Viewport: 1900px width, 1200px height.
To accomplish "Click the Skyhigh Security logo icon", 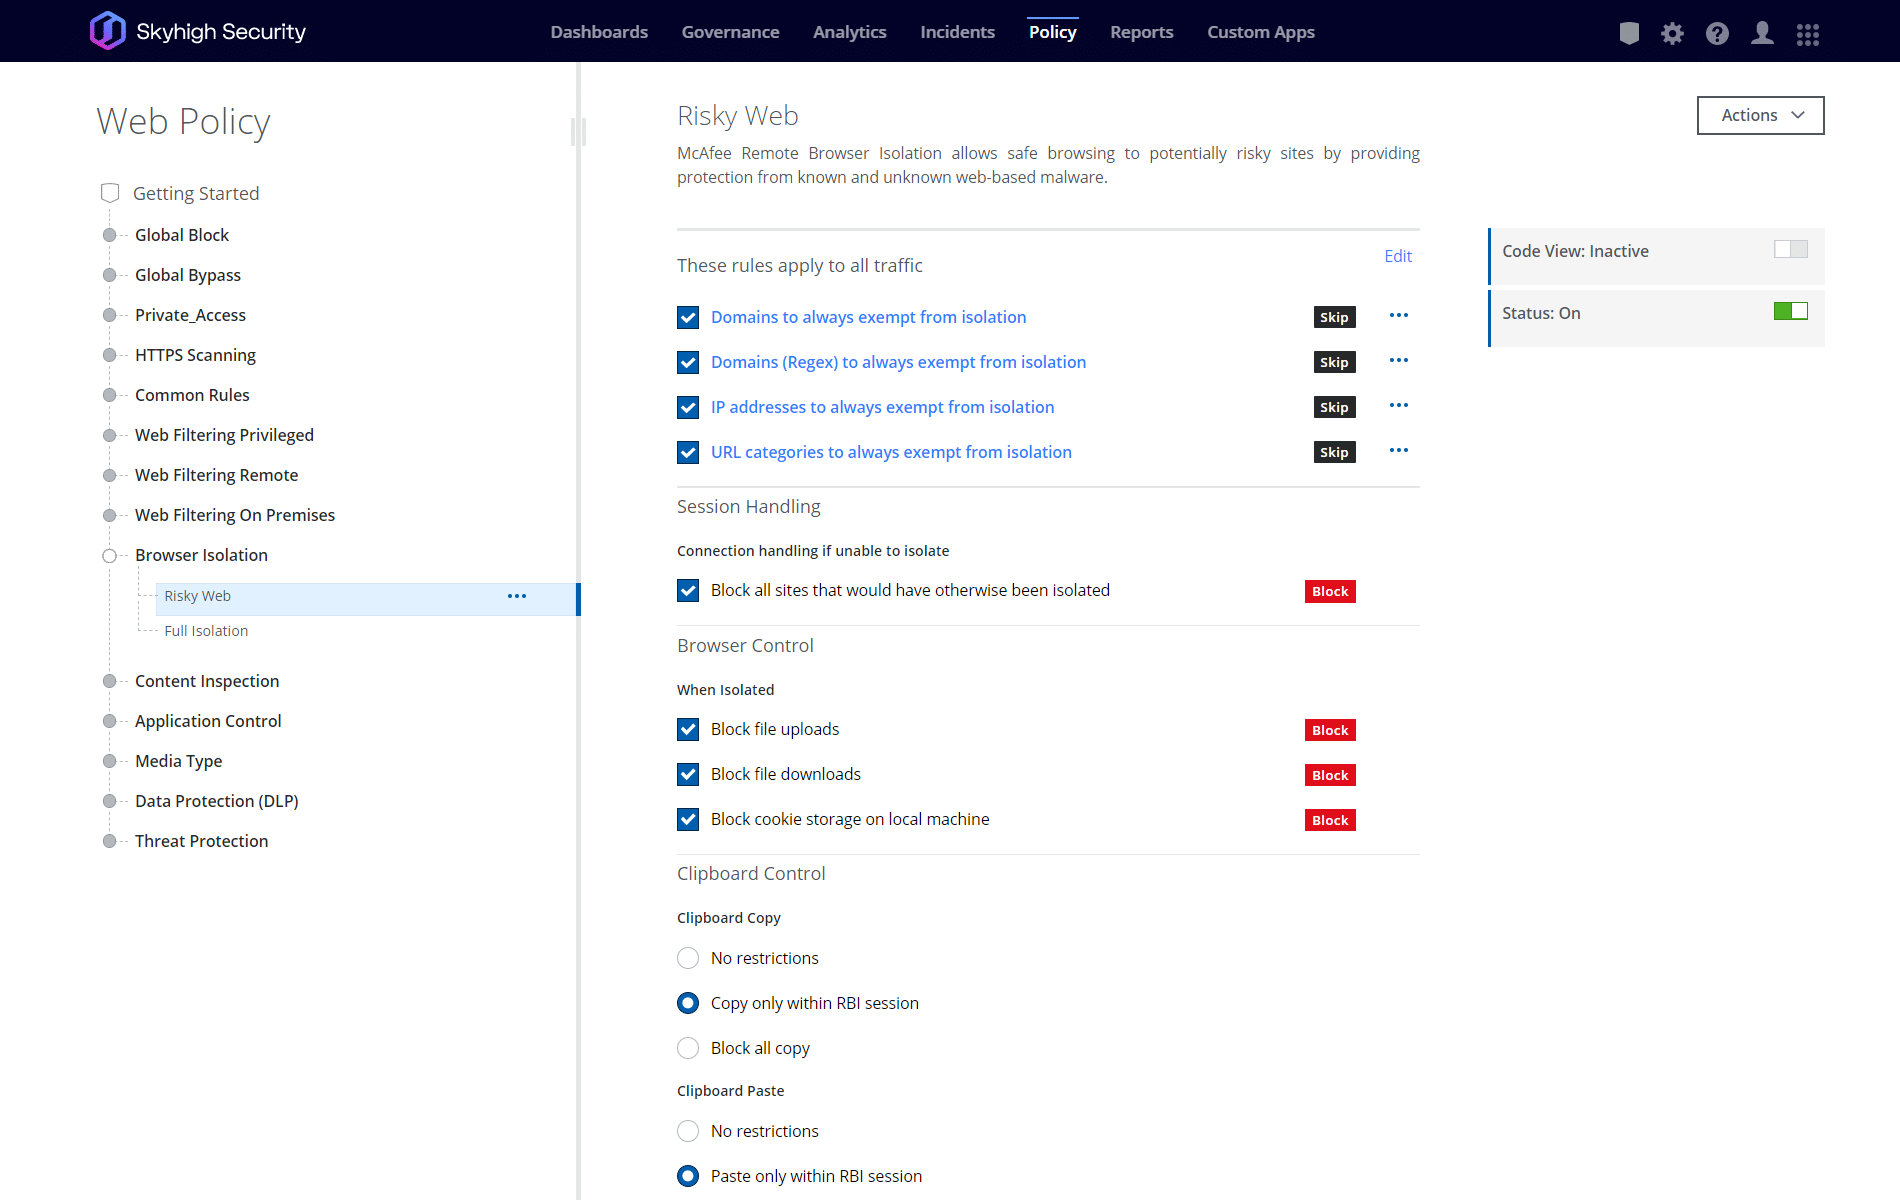I will (x=108, y=31).
